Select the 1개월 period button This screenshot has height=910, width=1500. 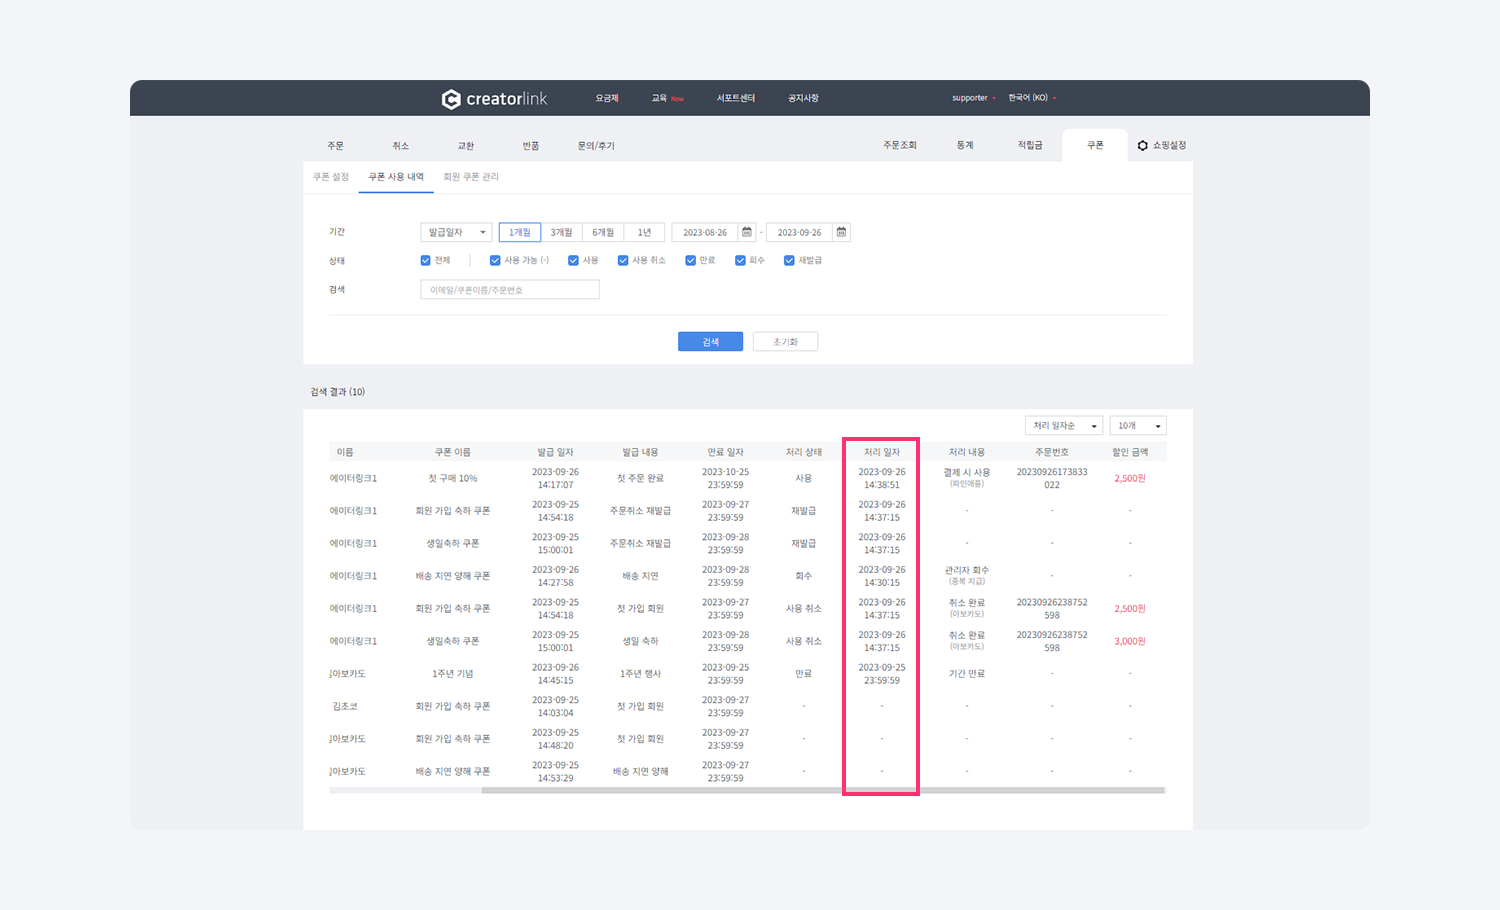(x=520, y=232)
